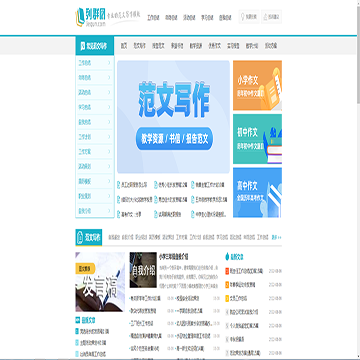This screenshot has width=360, height=360.
Task: Click the 教学资源 / 书信 / 报告范文 pill button
Action: pos(174,138)
